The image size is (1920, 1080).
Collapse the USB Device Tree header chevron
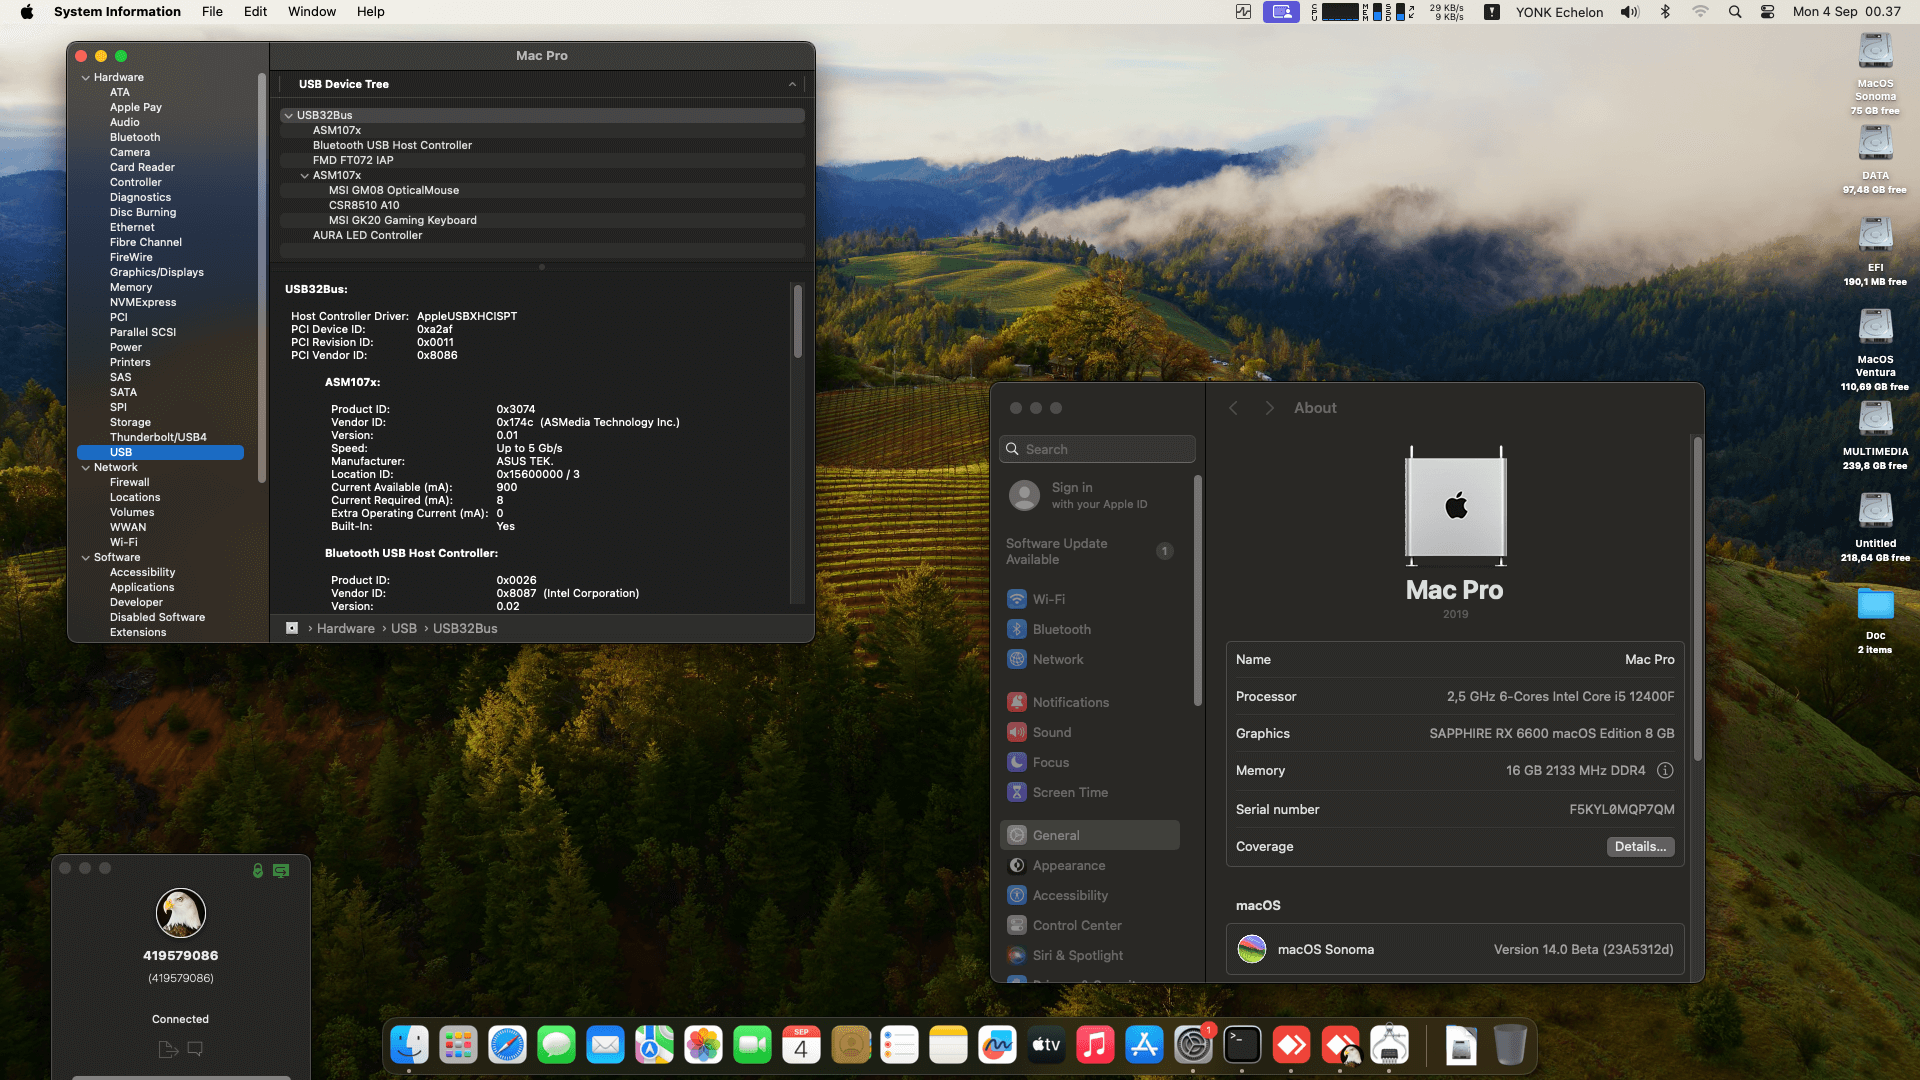[x=792, y=85]
